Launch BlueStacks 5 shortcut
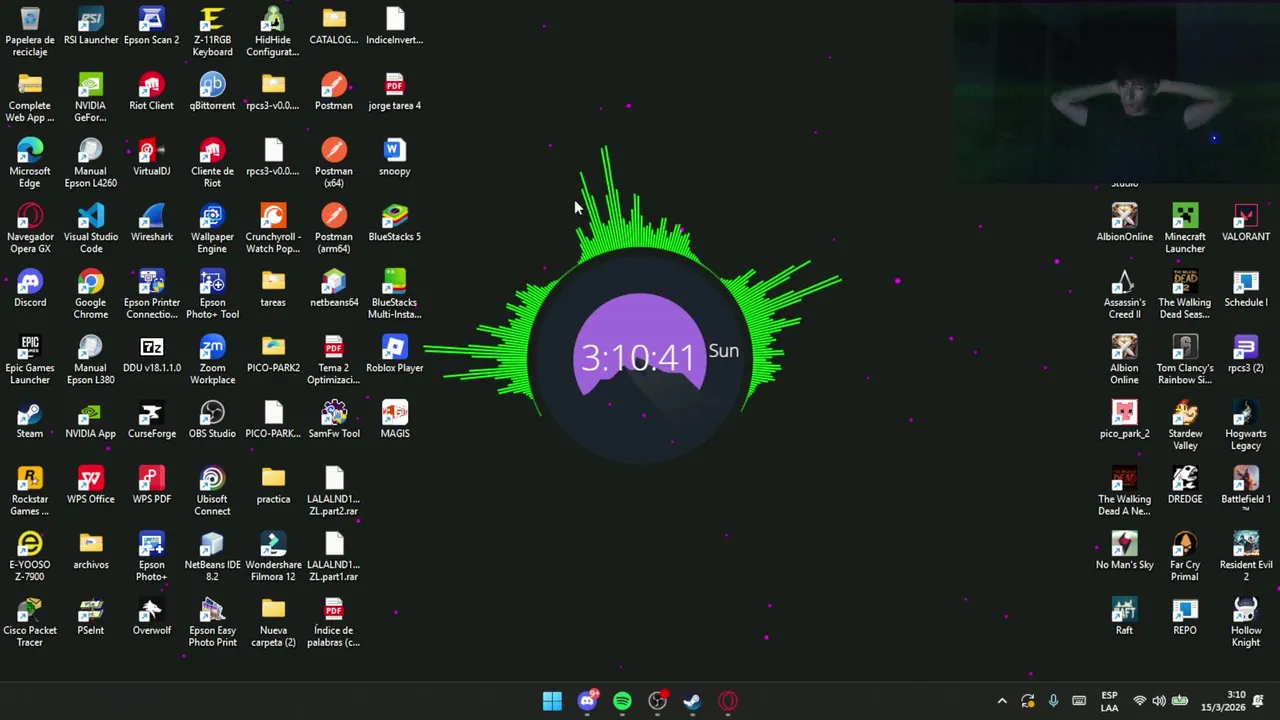The height and width of the screenshot is (720, 1280). tap(394, 224)
